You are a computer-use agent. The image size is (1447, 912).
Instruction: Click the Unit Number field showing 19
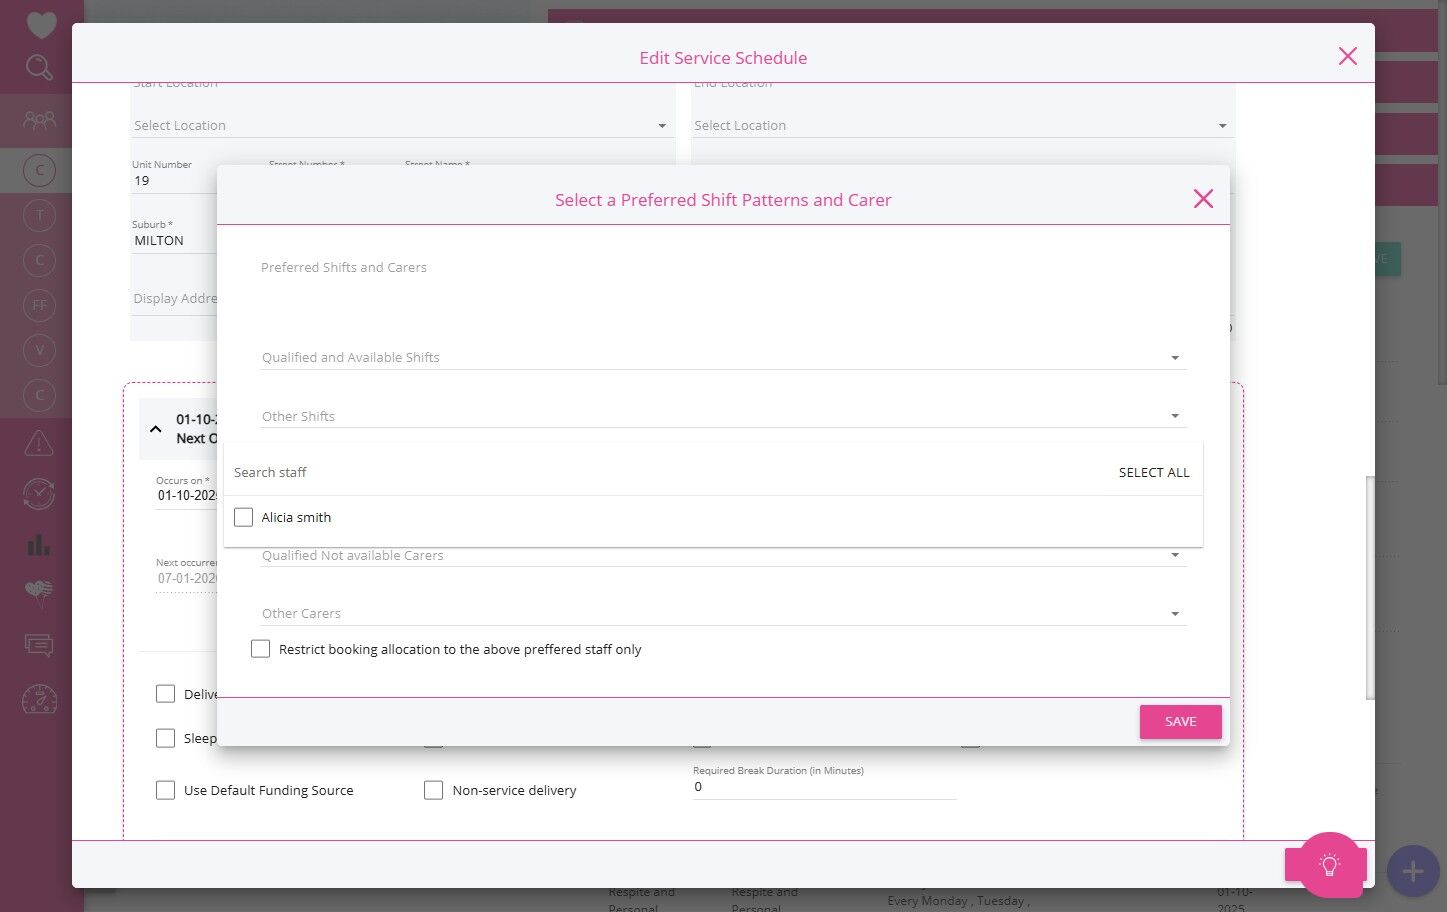point(174,181)
